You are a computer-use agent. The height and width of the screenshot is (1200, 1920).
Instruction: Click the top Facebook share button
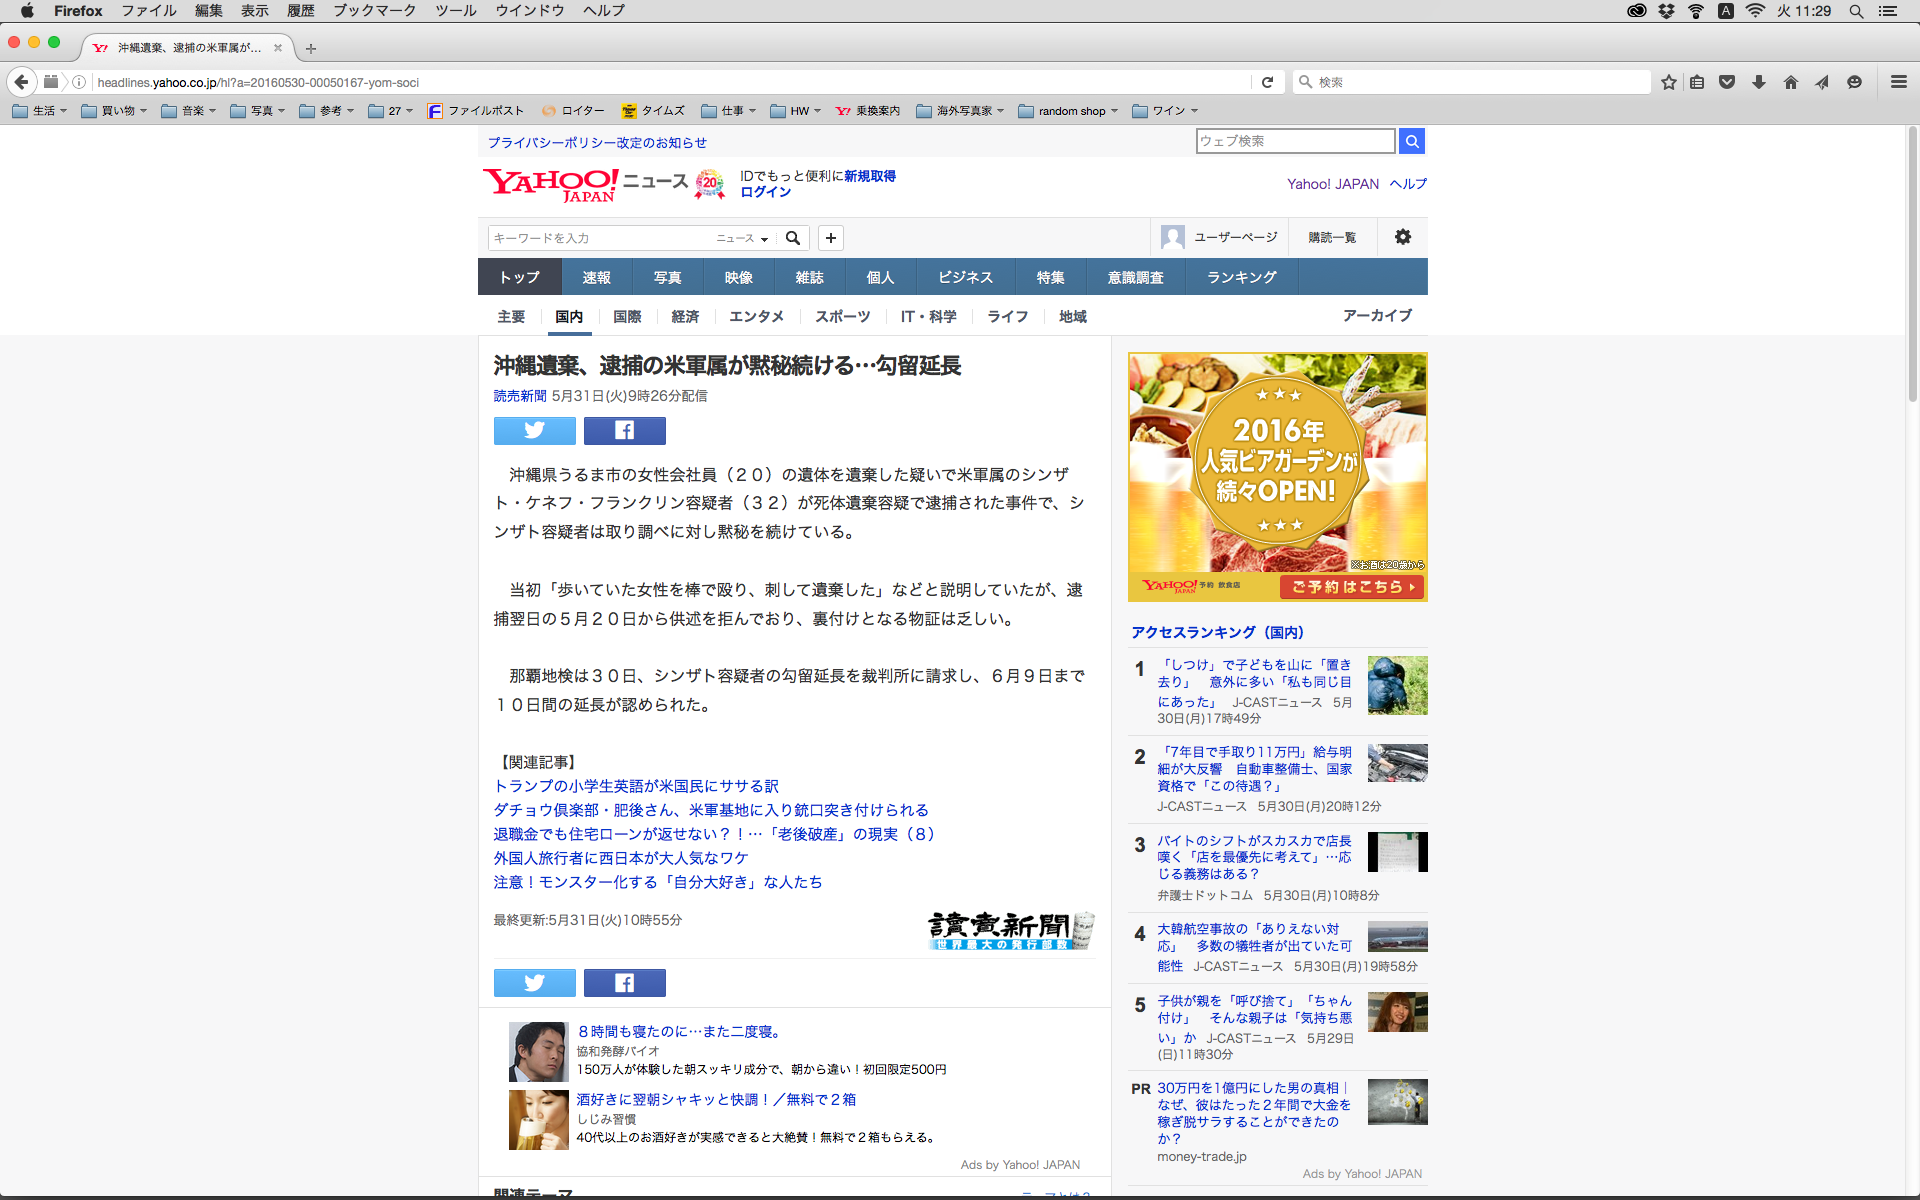624,430
